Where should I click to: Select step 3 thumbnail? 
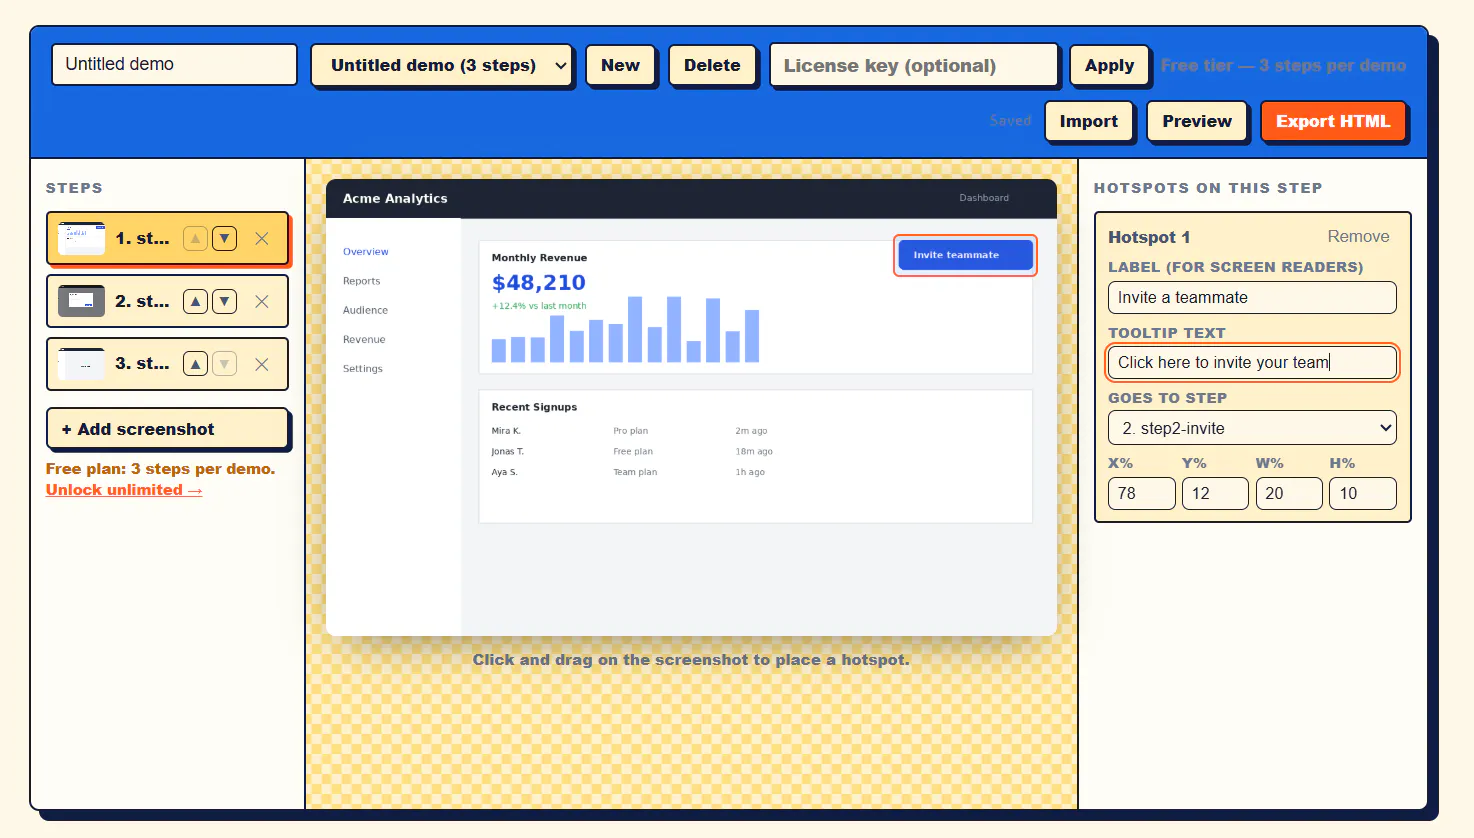pos(82,364)
